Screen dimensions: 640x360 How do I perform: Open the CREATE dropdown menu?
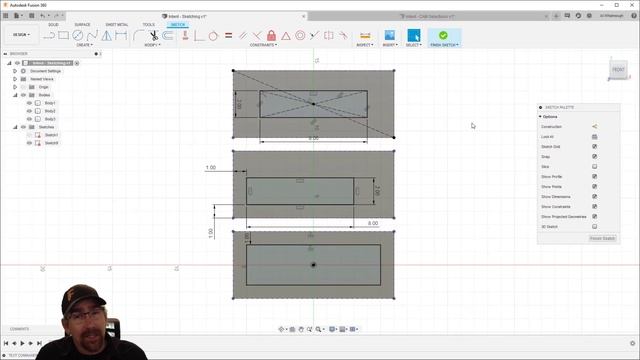tap(84, 45)
